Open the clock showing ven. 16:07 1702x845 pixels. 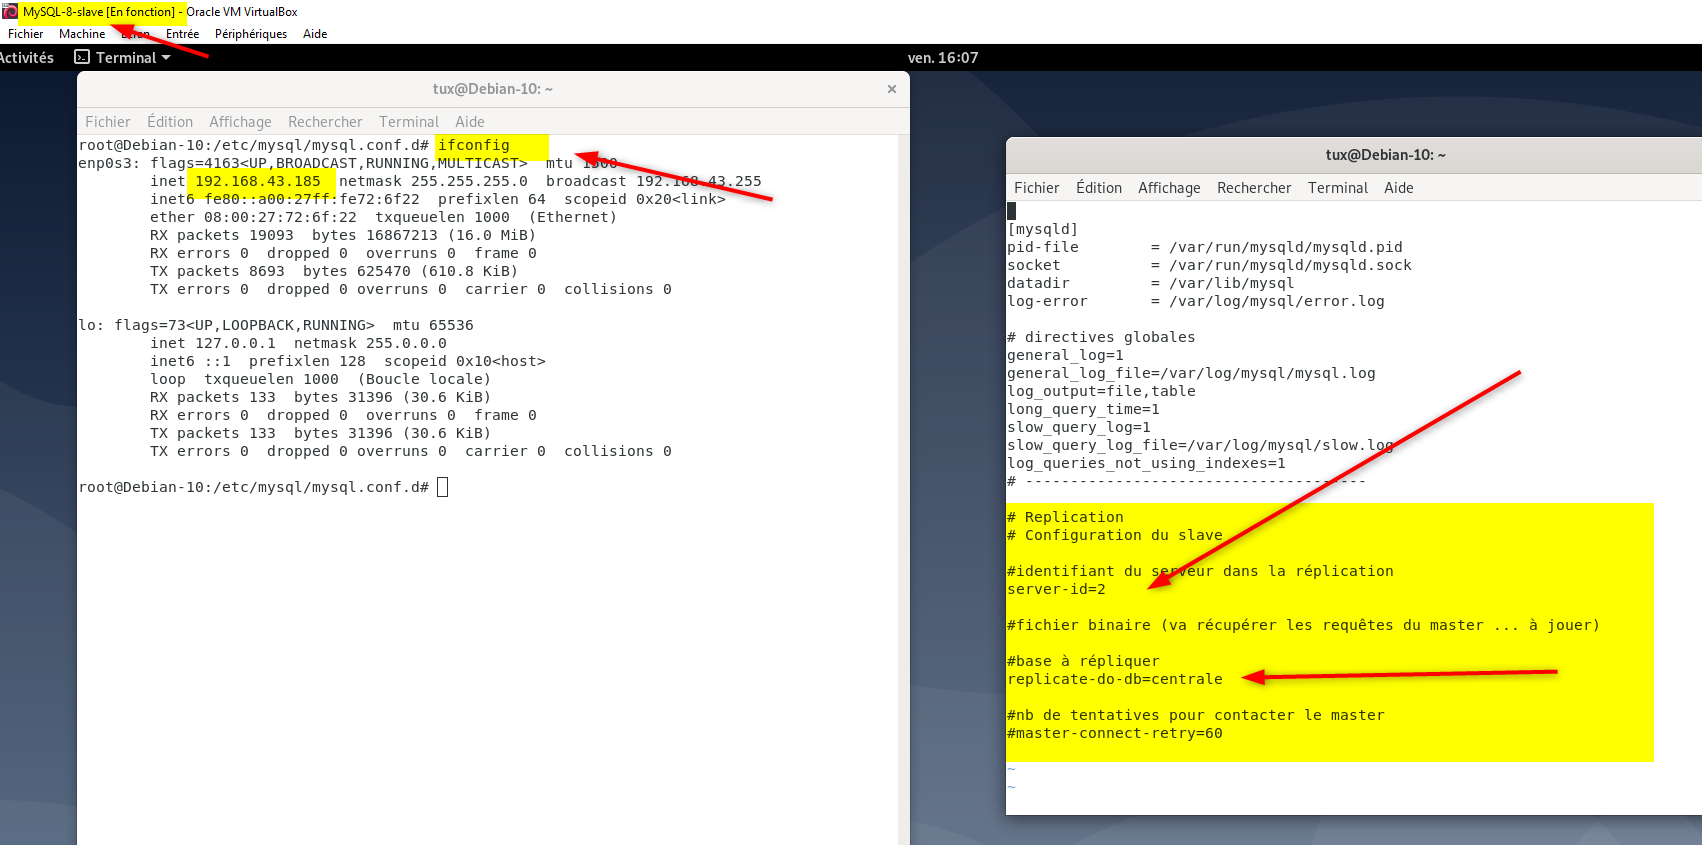point(943,58)
